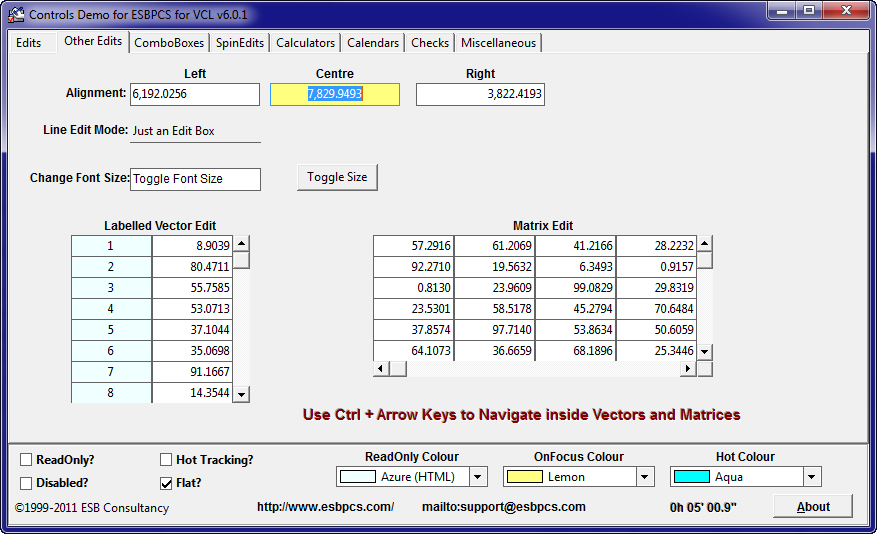The height and width of the screenshot is (534, 877).
Task: Select the Miscellaneous tab
Action: pyautogui.click(x=498, y=43)
